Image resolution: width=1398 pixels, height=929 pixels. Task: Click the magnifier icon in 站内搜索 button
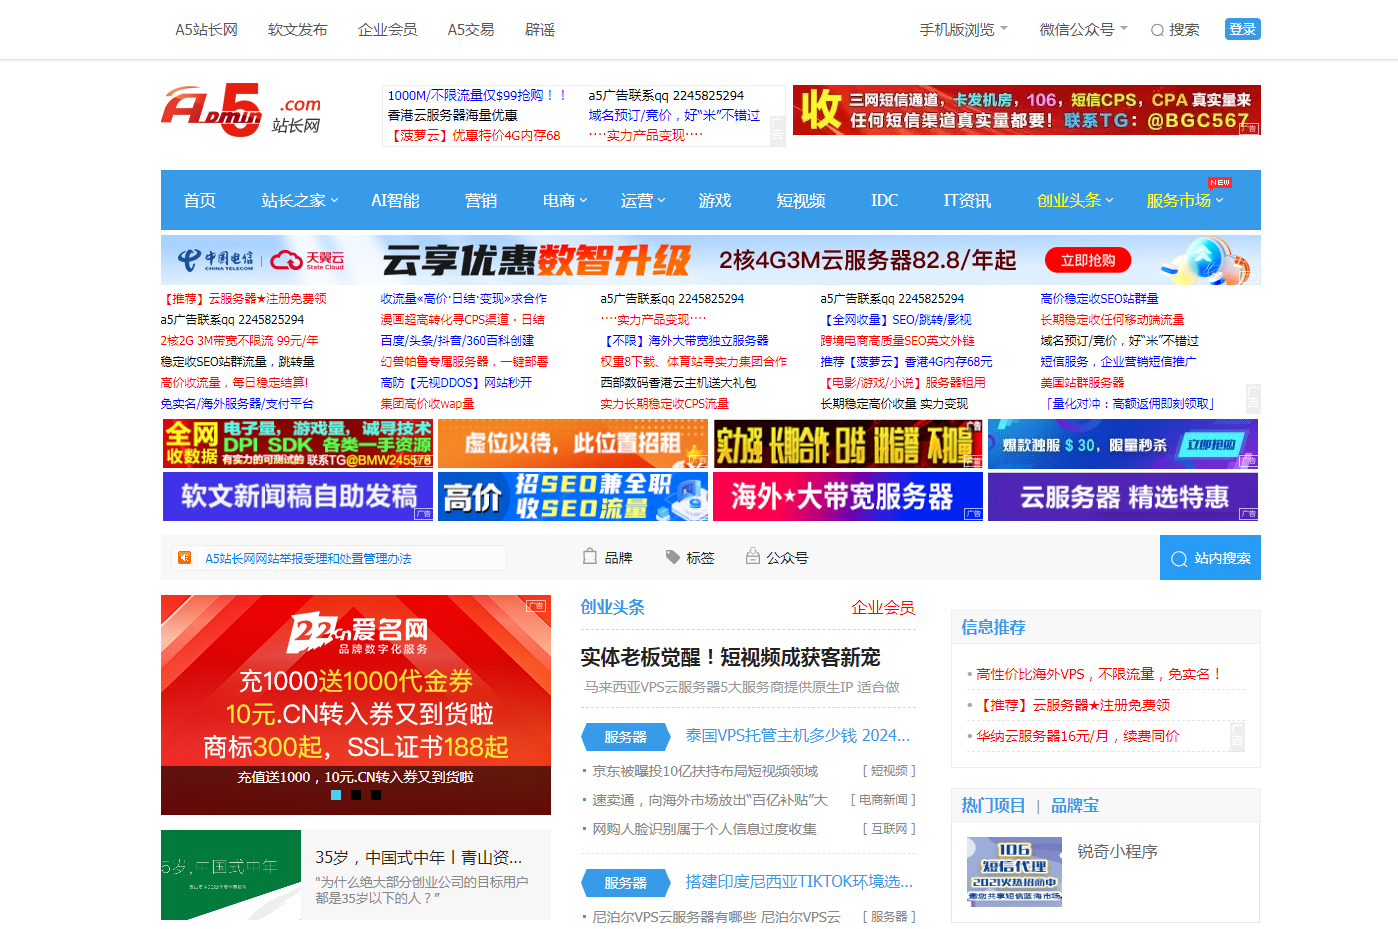[x=1179, y=558]
